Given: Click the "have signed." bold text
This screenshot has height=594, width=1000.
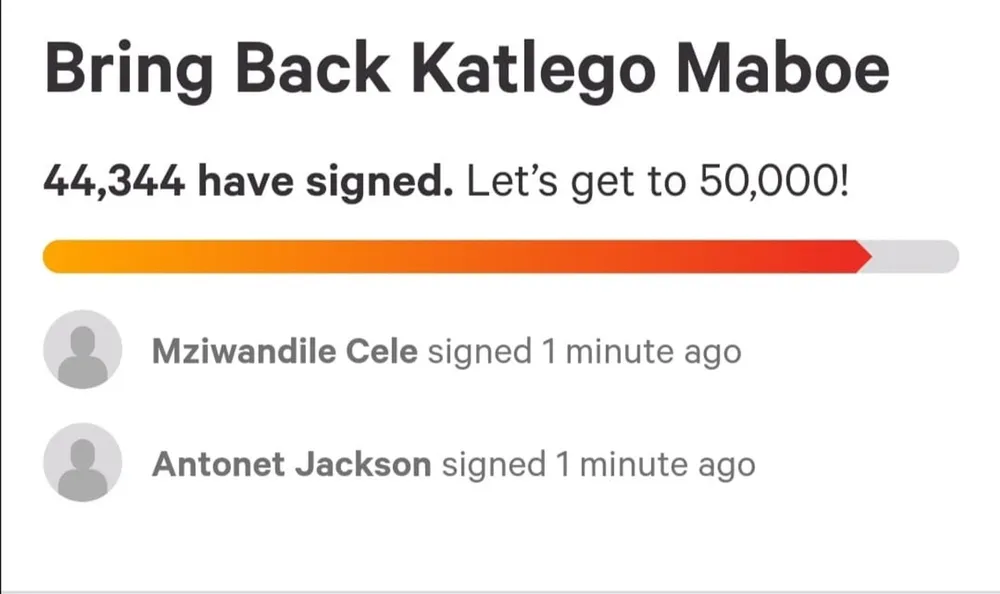Looking at the screenshot, I should point(326,183).
